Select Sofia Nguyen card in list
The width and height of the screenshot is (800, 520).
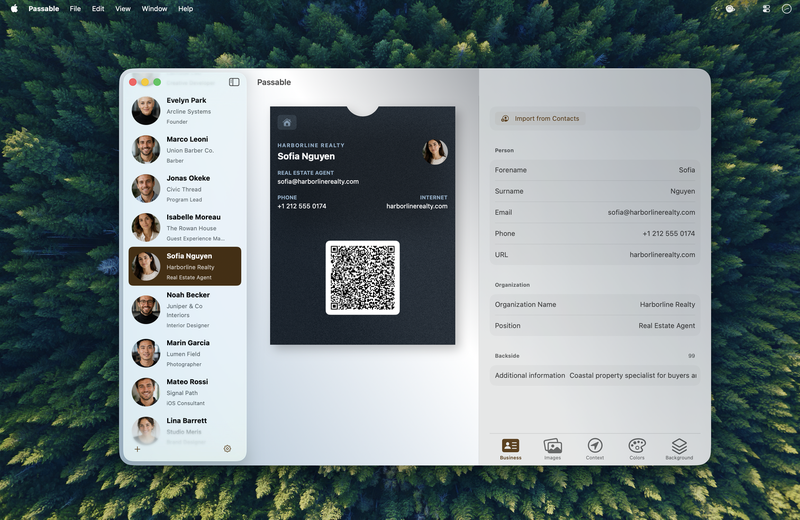click(185, 266)
